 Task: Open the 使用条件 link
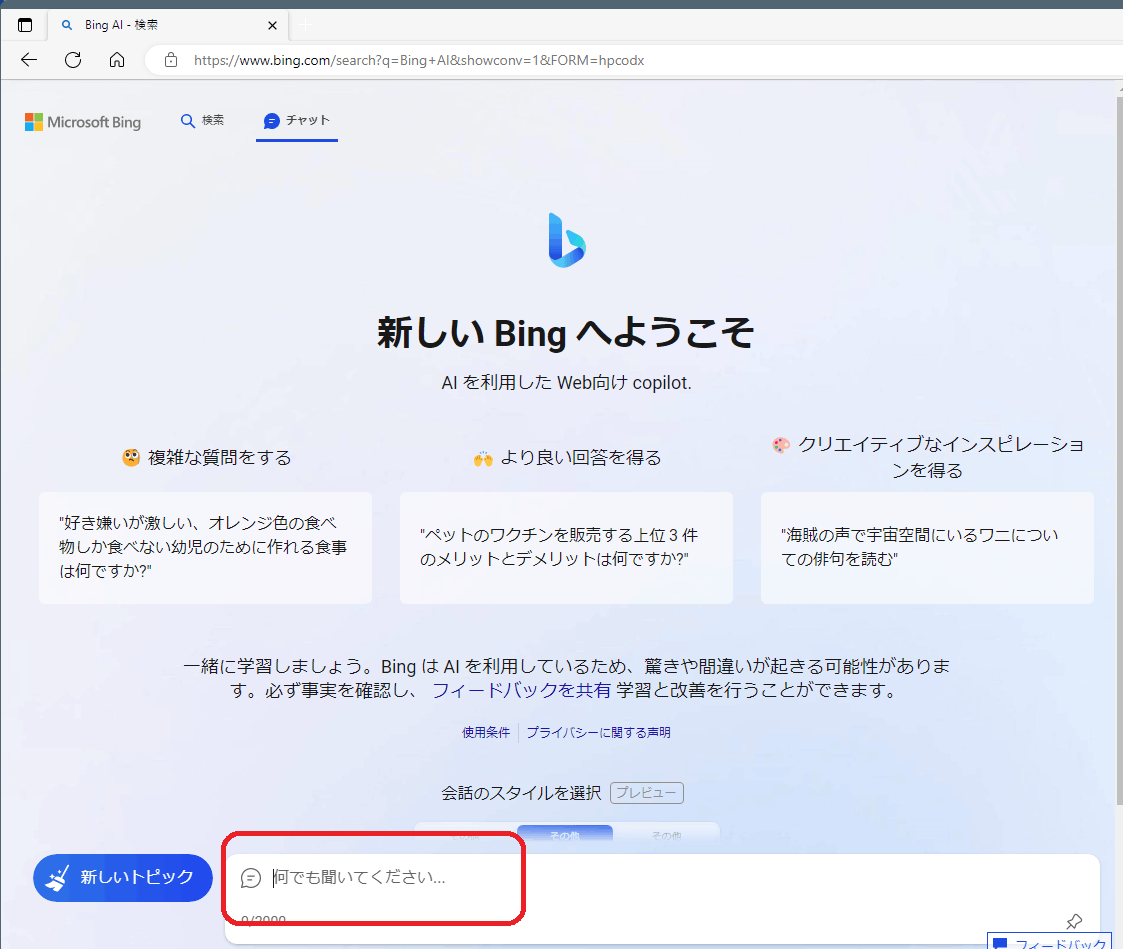(486, 732)
